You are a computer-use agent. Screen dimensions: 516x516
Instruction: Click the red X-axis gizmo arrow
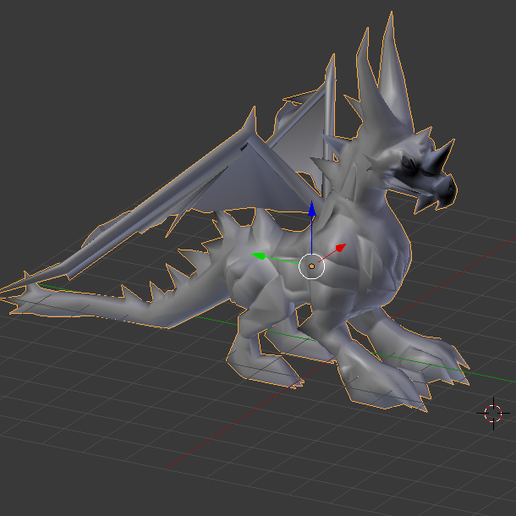click(340, 248)
